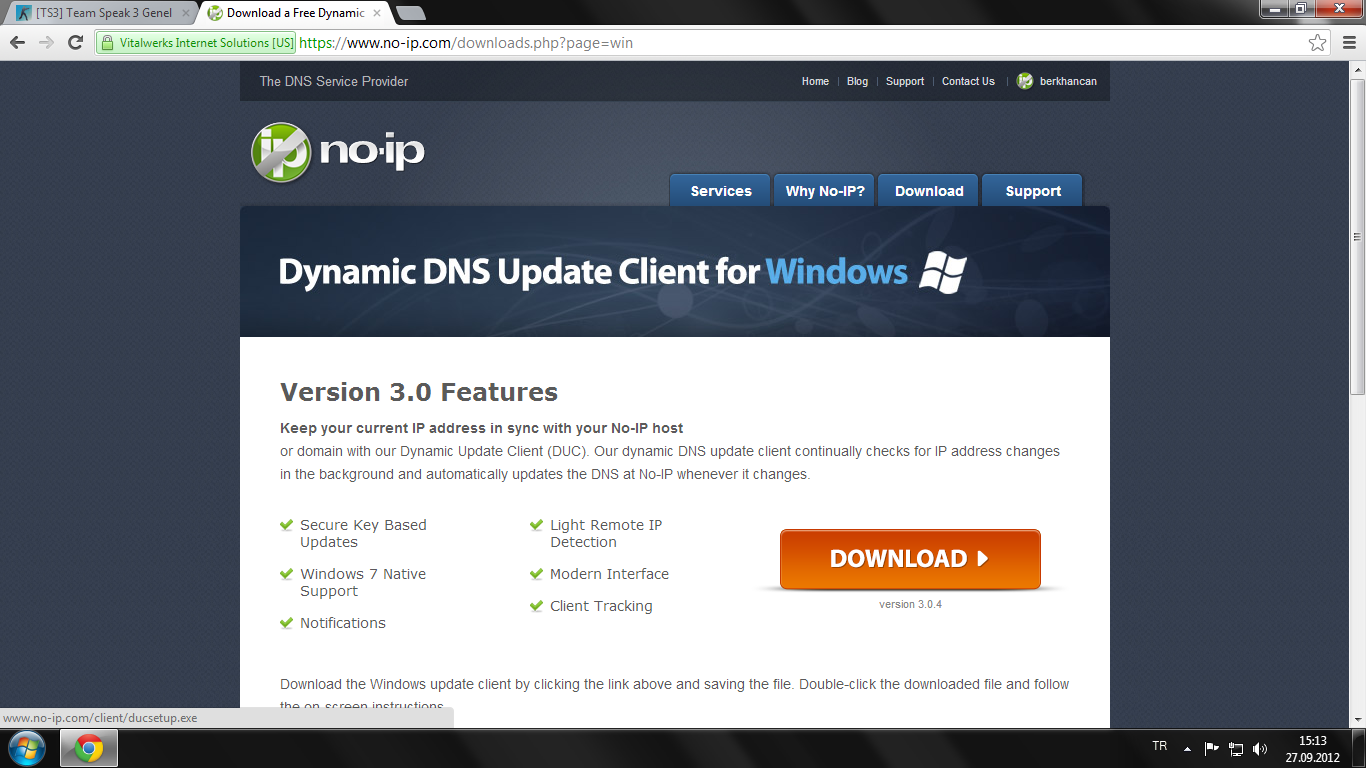Screen dimensions: 1366x768
Task: Show hidden tray icons arrow
Action: pyautogui.click(x=1187, y=748)
